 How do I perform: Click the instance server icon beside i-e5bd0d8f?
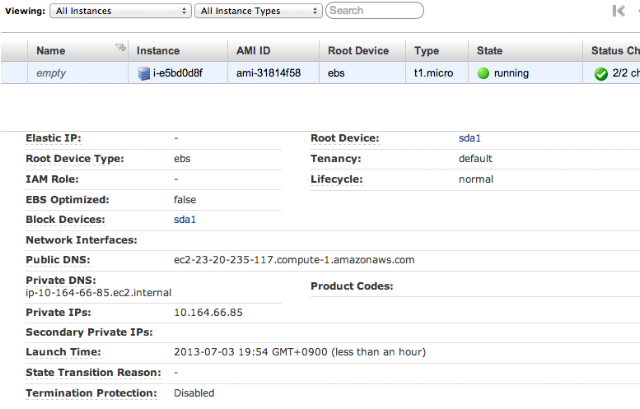(144, 73)
